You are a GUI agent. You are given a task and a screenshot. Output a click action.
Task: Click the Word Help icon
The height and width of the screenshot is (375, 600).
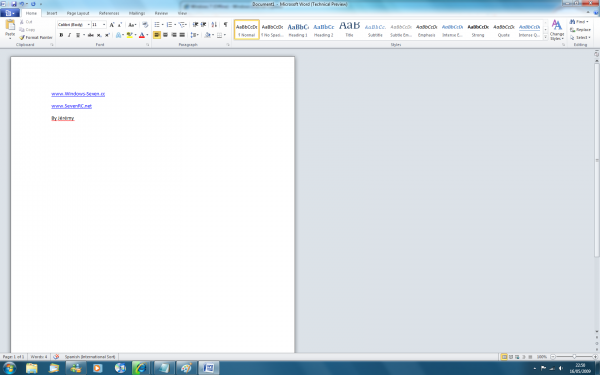pyautogui.click(x=596, y=13)
